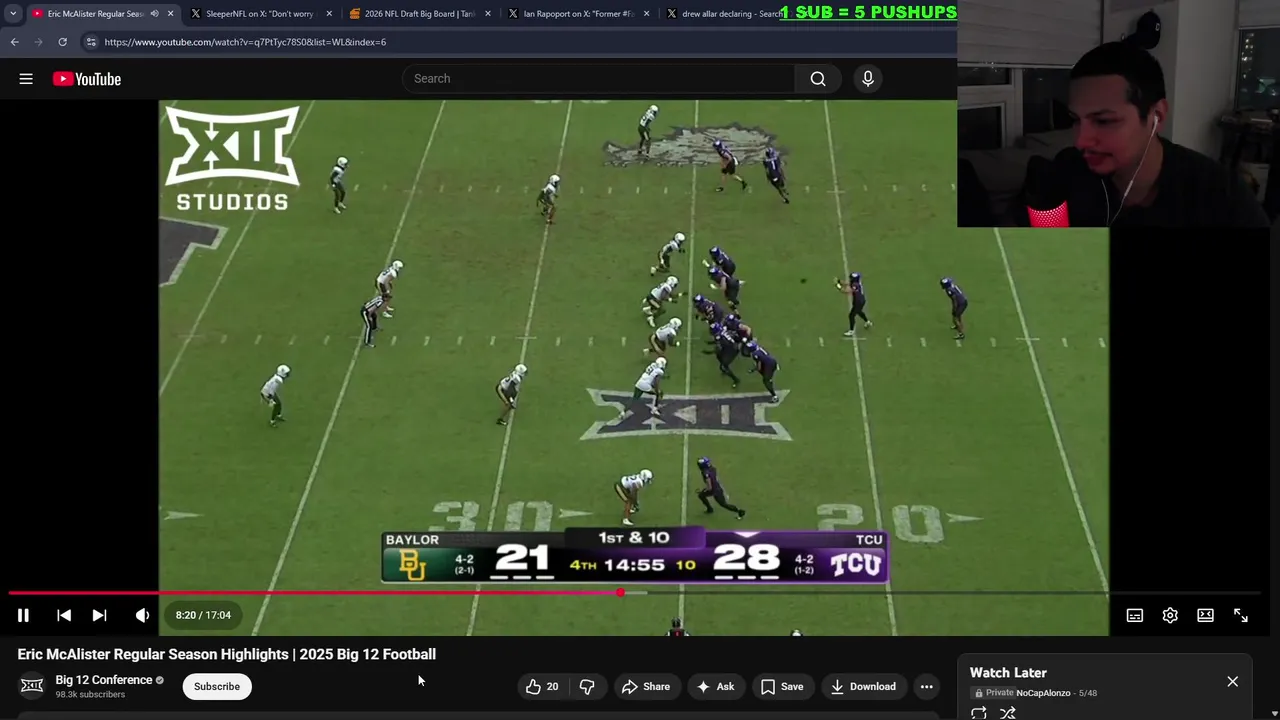The width and height of the screenshot is (1280, 720).
Task: Submit search with magnifier button
Action: pyautogui.click(x=818, y=79)
